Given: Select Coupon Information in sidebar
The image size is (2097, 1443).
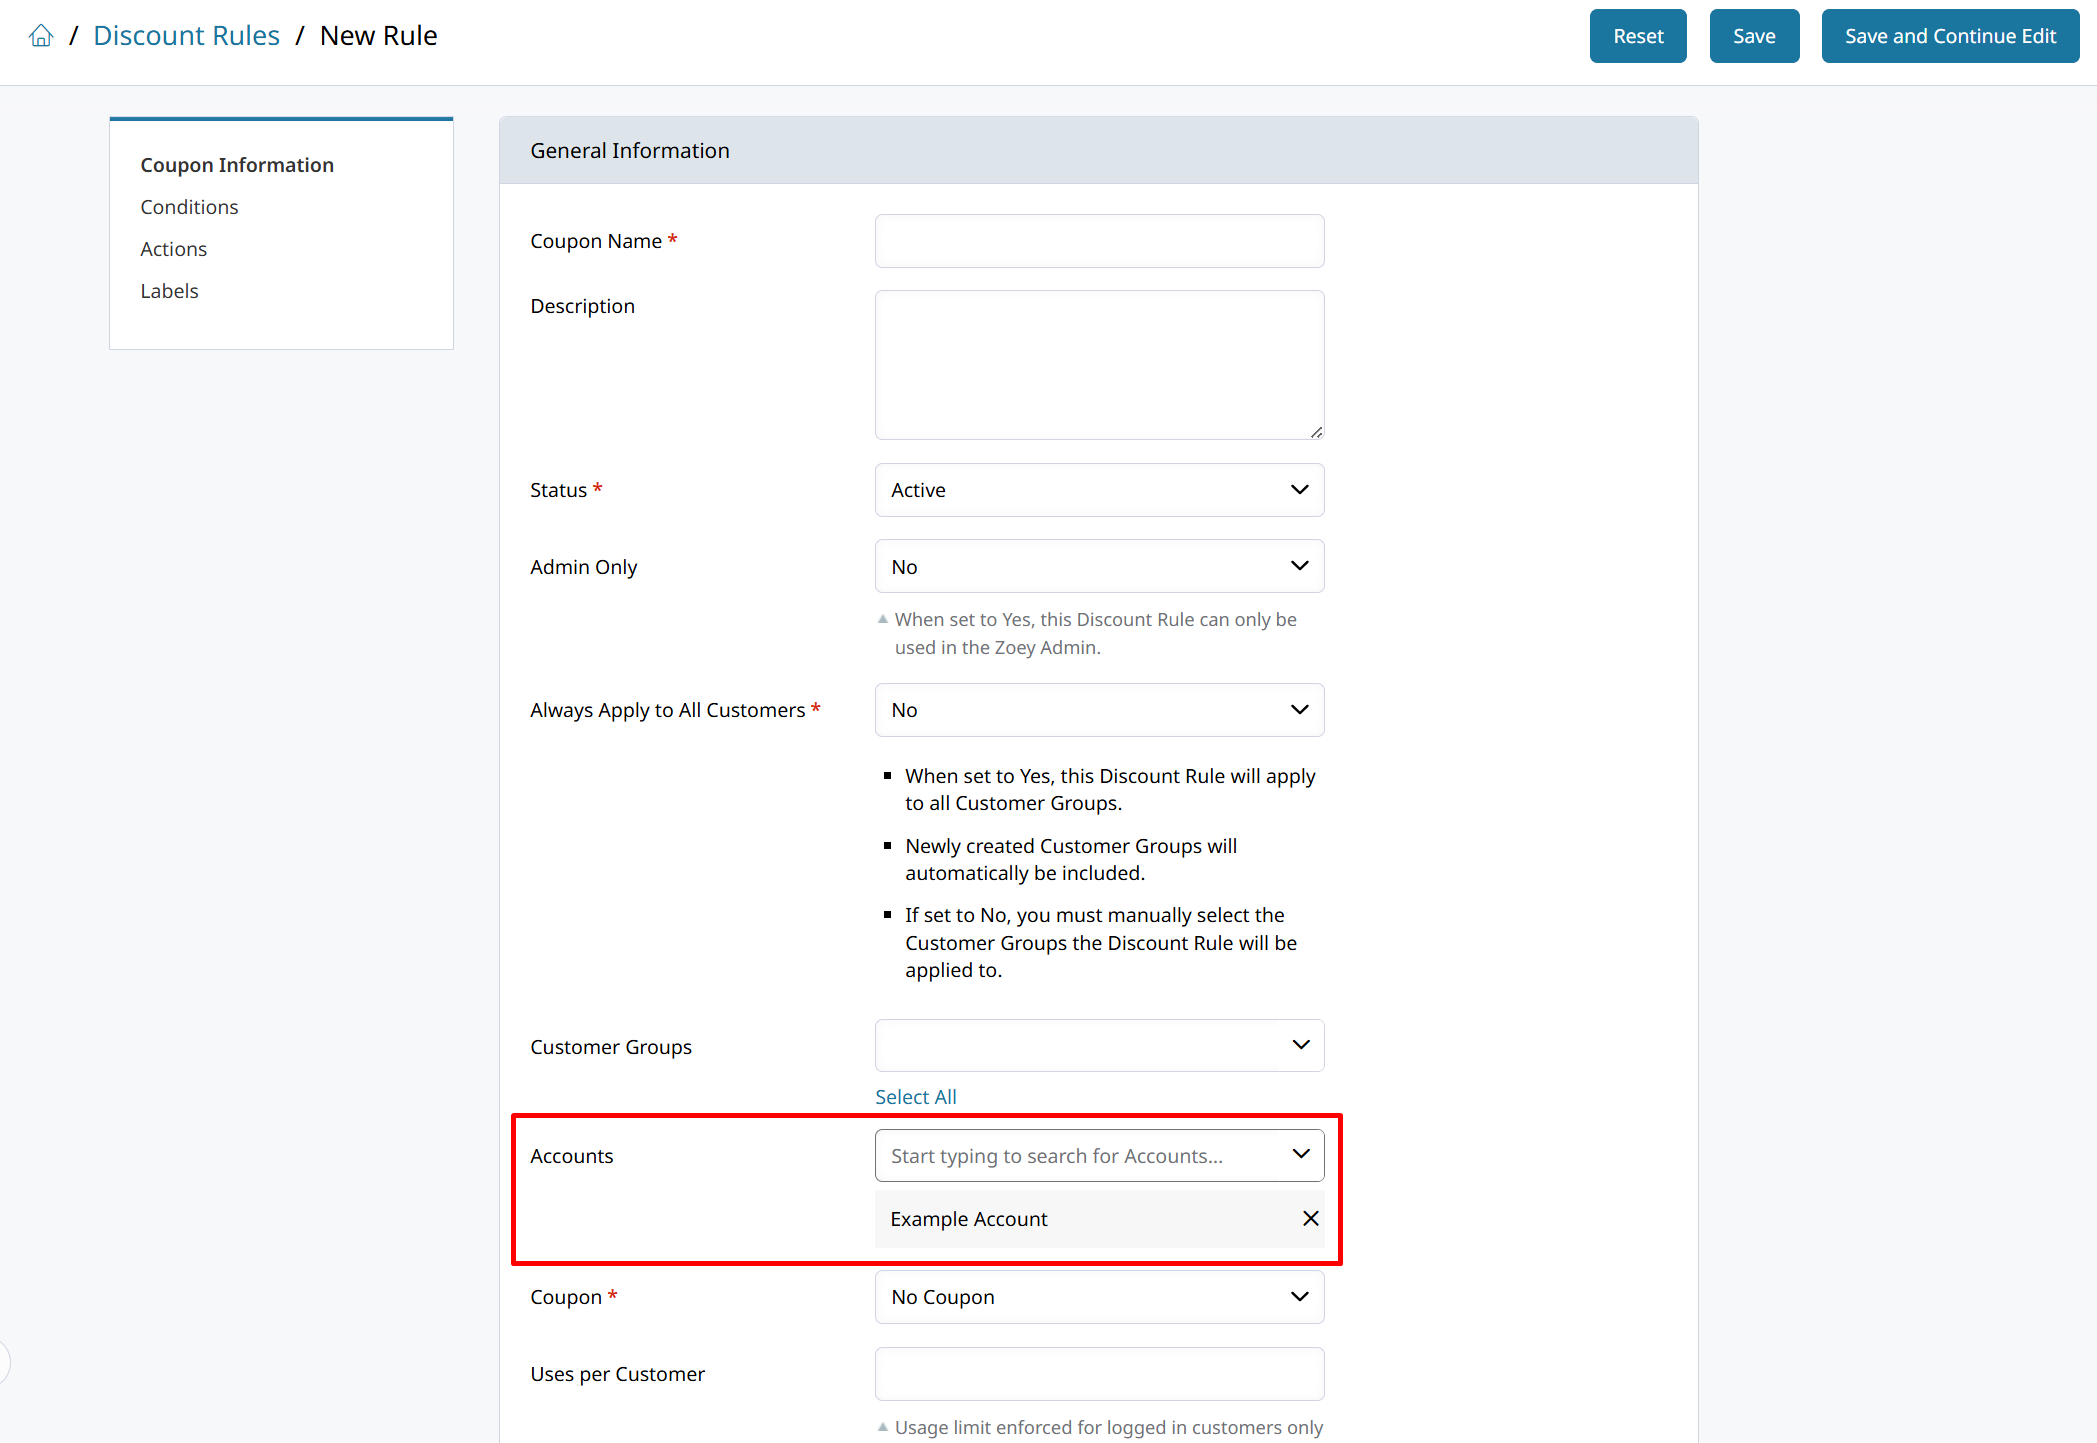Looking at the screenshot, I should pos(237,165).
